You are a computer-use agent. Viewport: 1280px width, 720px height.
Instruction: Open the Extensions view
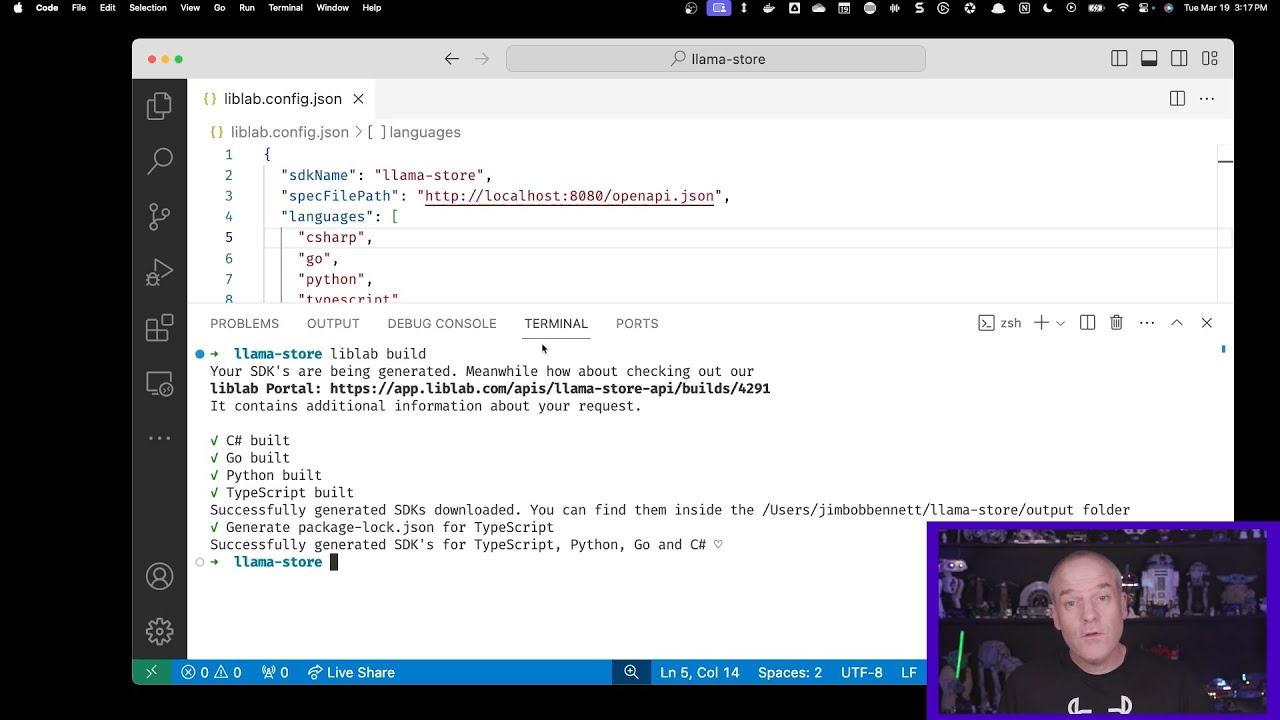pyautogui.click(x=159, y=328)
